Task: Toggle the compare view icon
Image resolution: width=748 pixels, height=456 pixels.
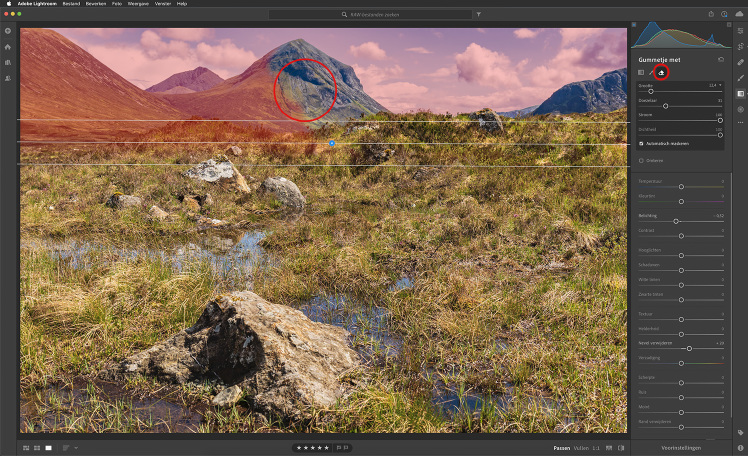Action: click(609, 448)
